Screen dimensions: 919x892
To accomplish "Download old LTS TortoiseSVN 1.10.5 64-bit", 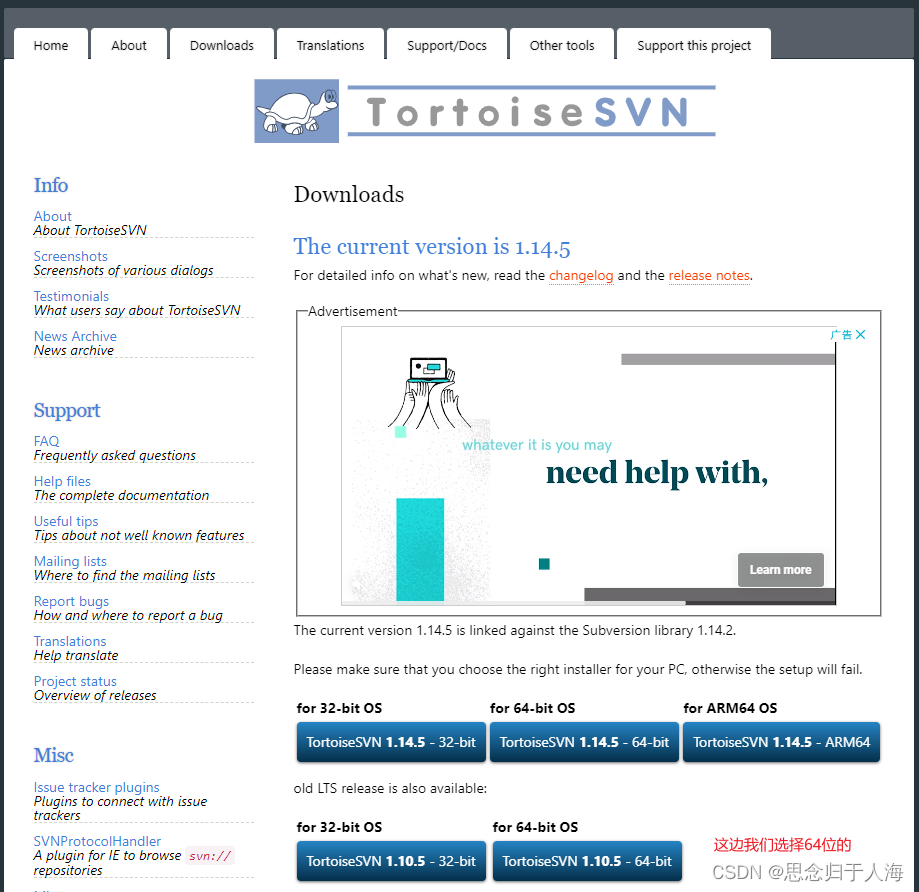I will pos(587,861).
